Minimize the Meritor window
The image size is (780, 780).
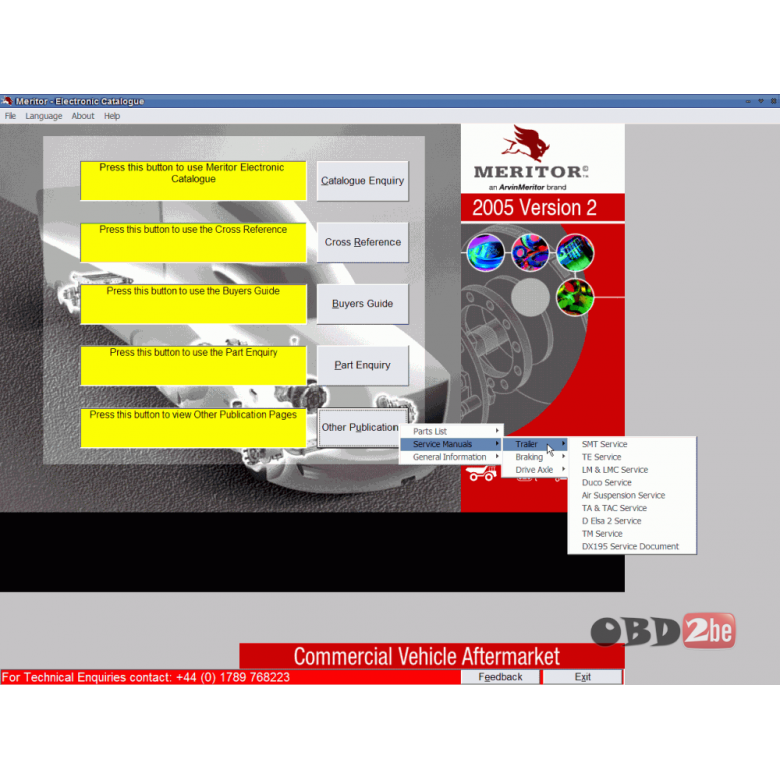[748, 101]
